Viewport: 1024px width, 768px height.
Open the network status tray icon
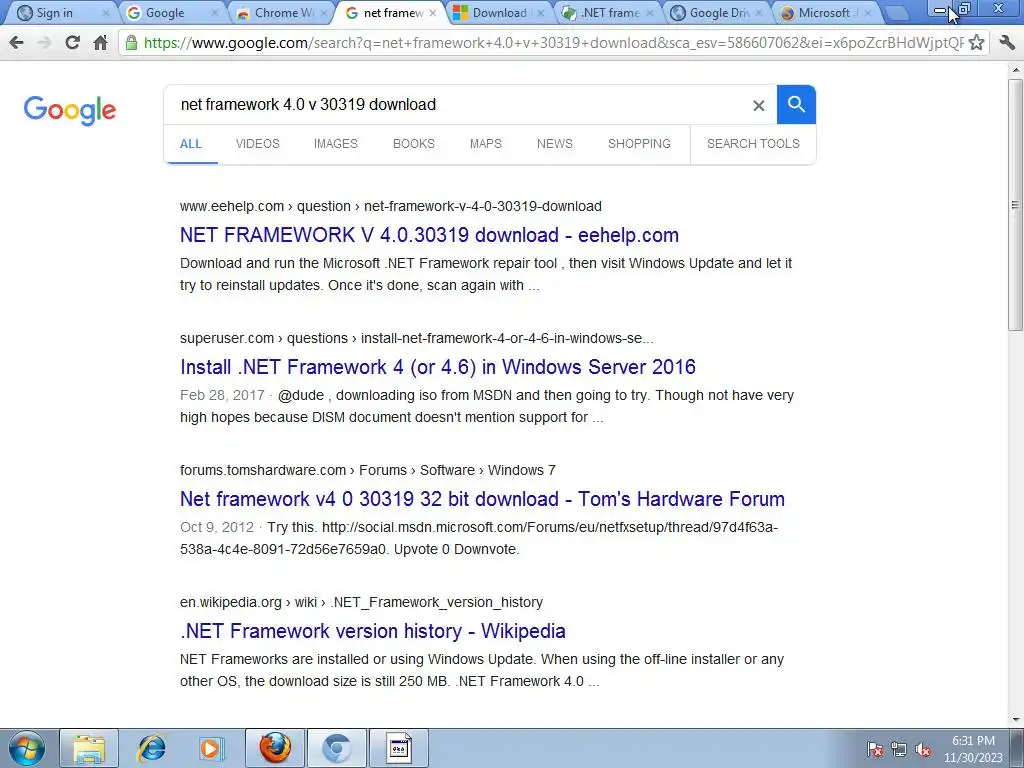[x=899, y=749]
